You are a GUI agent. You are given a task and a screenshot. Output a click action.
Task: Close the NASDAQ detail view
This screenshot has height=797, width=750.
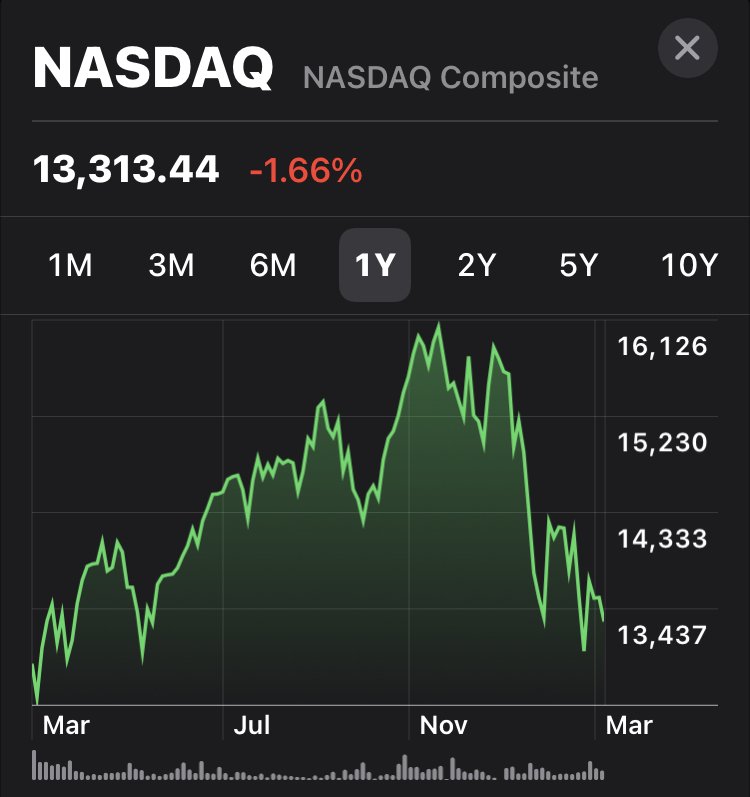pyautogui.click(x=688, y=48)
